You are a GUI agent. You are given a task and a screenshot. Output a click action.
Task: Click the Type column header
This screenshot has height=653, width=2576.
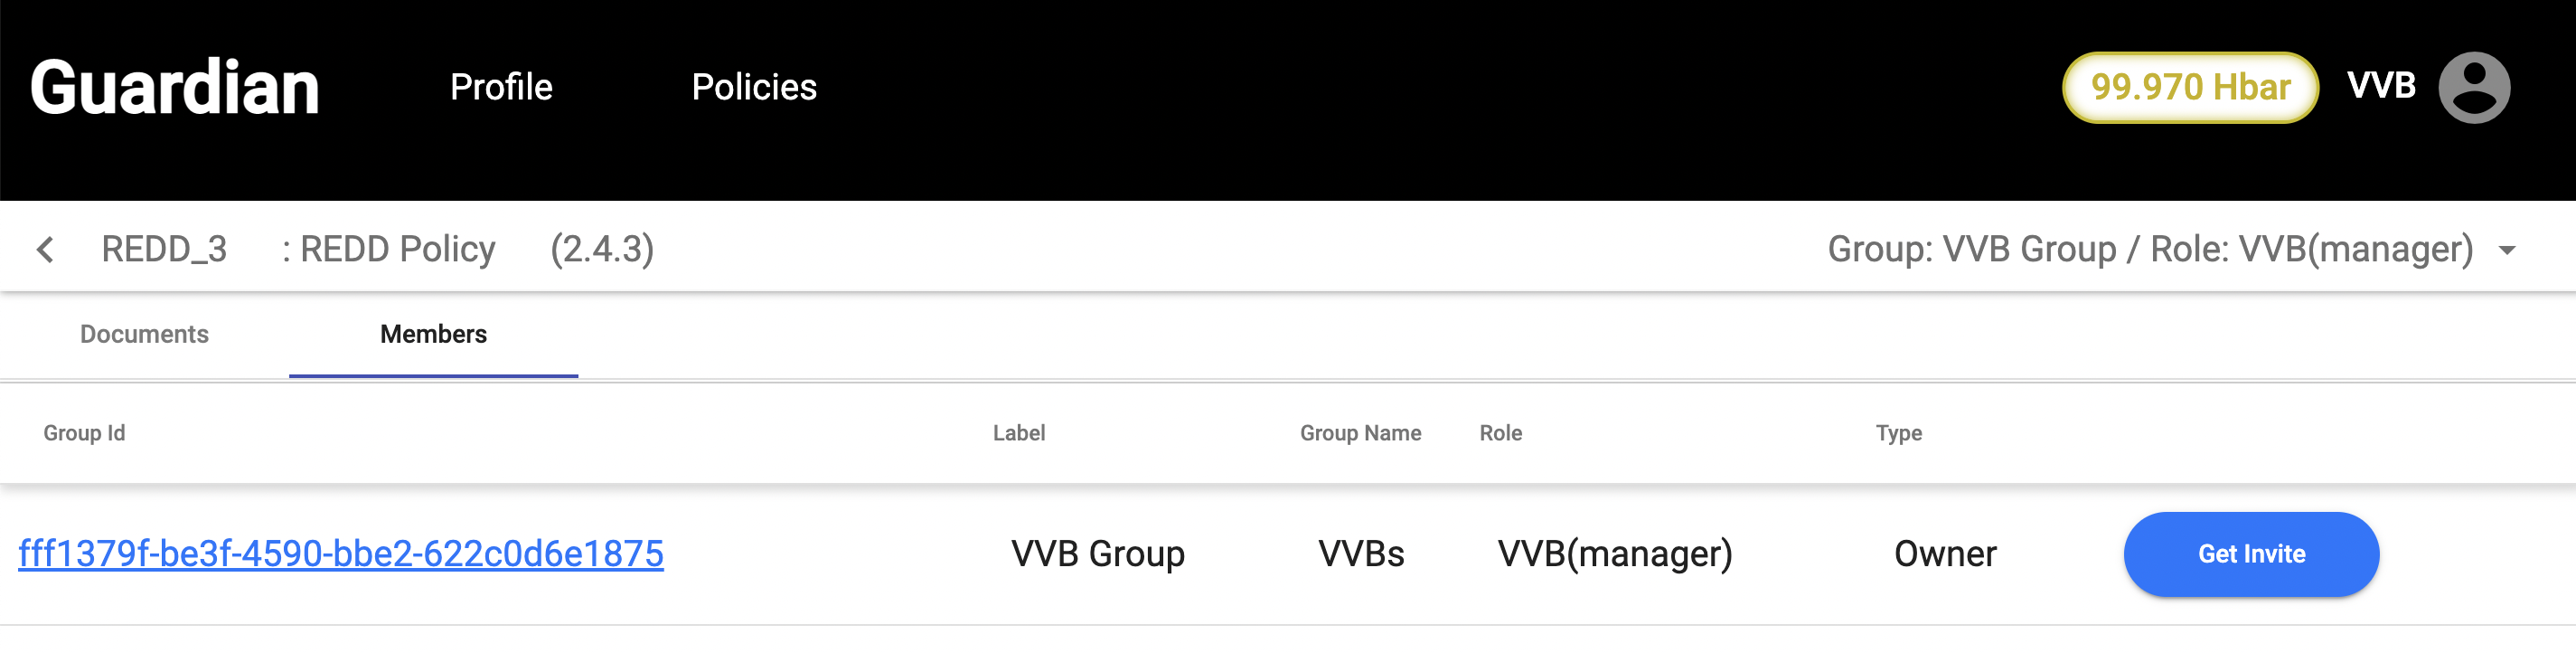[1898, 433]
